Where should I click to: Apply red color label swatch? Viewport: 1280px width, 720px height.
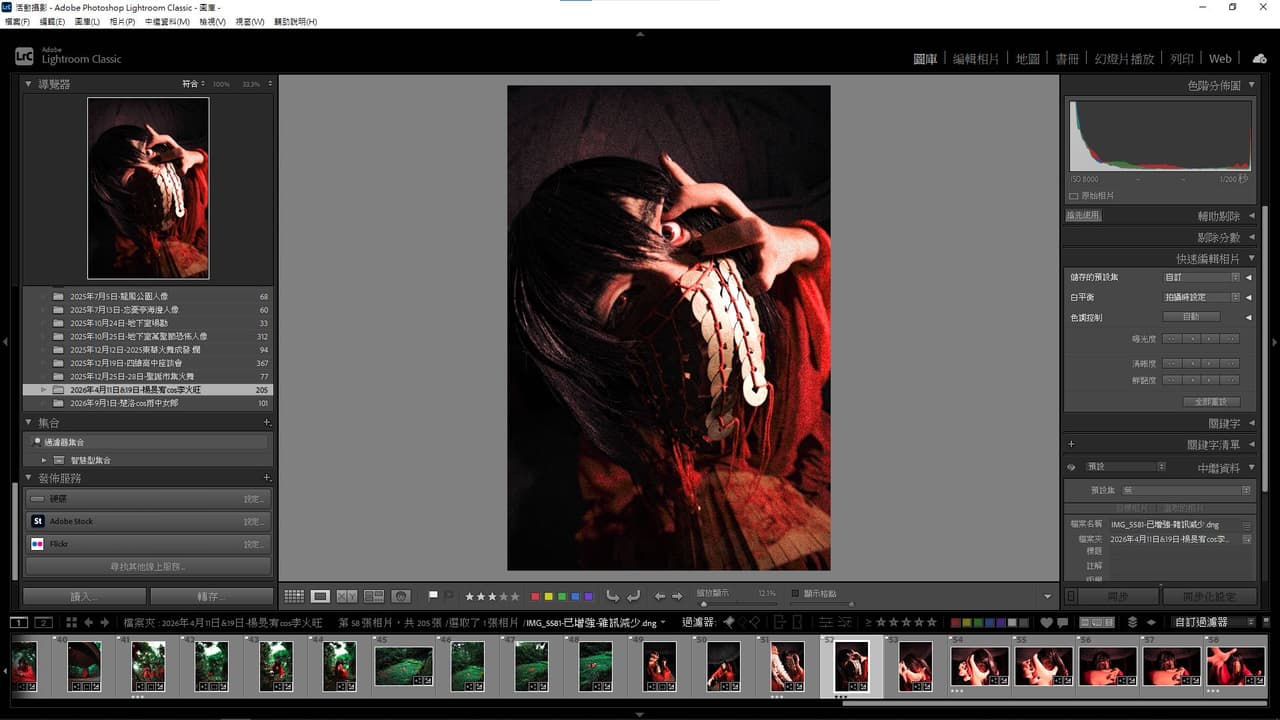tap(535, 596)
